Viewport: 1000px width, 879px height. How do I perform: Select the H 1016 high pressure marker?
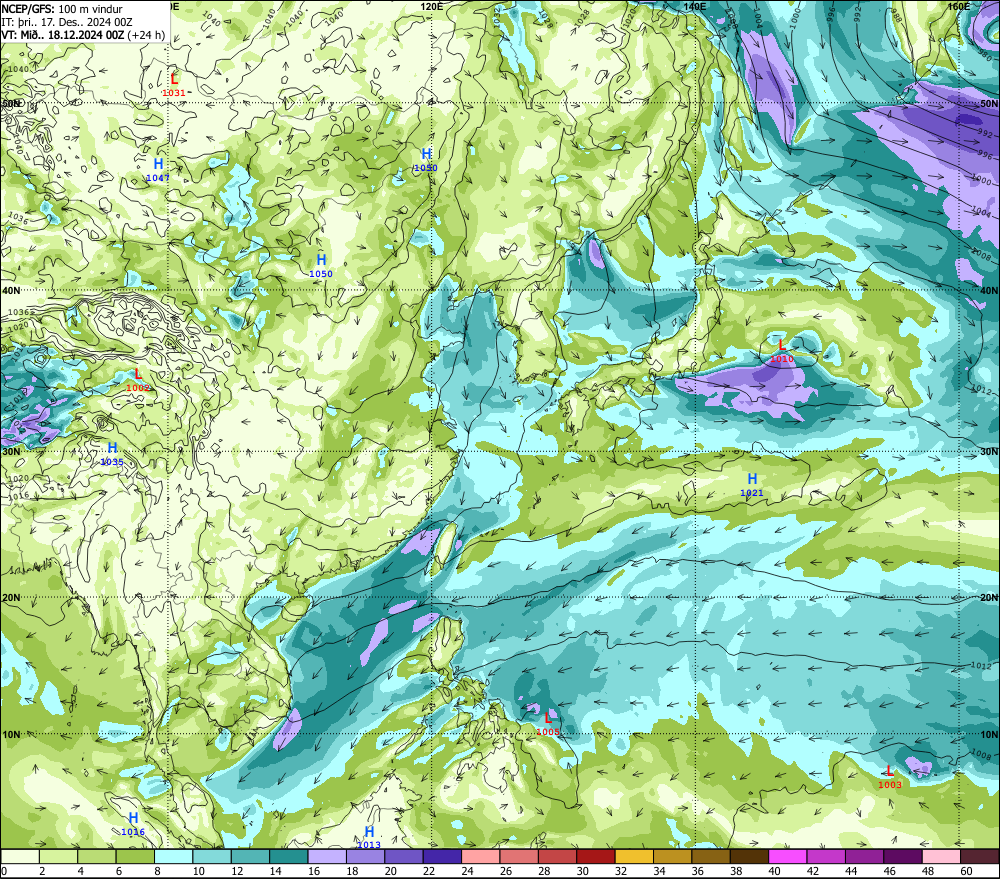pyautogui.click(x=133, y=824)
